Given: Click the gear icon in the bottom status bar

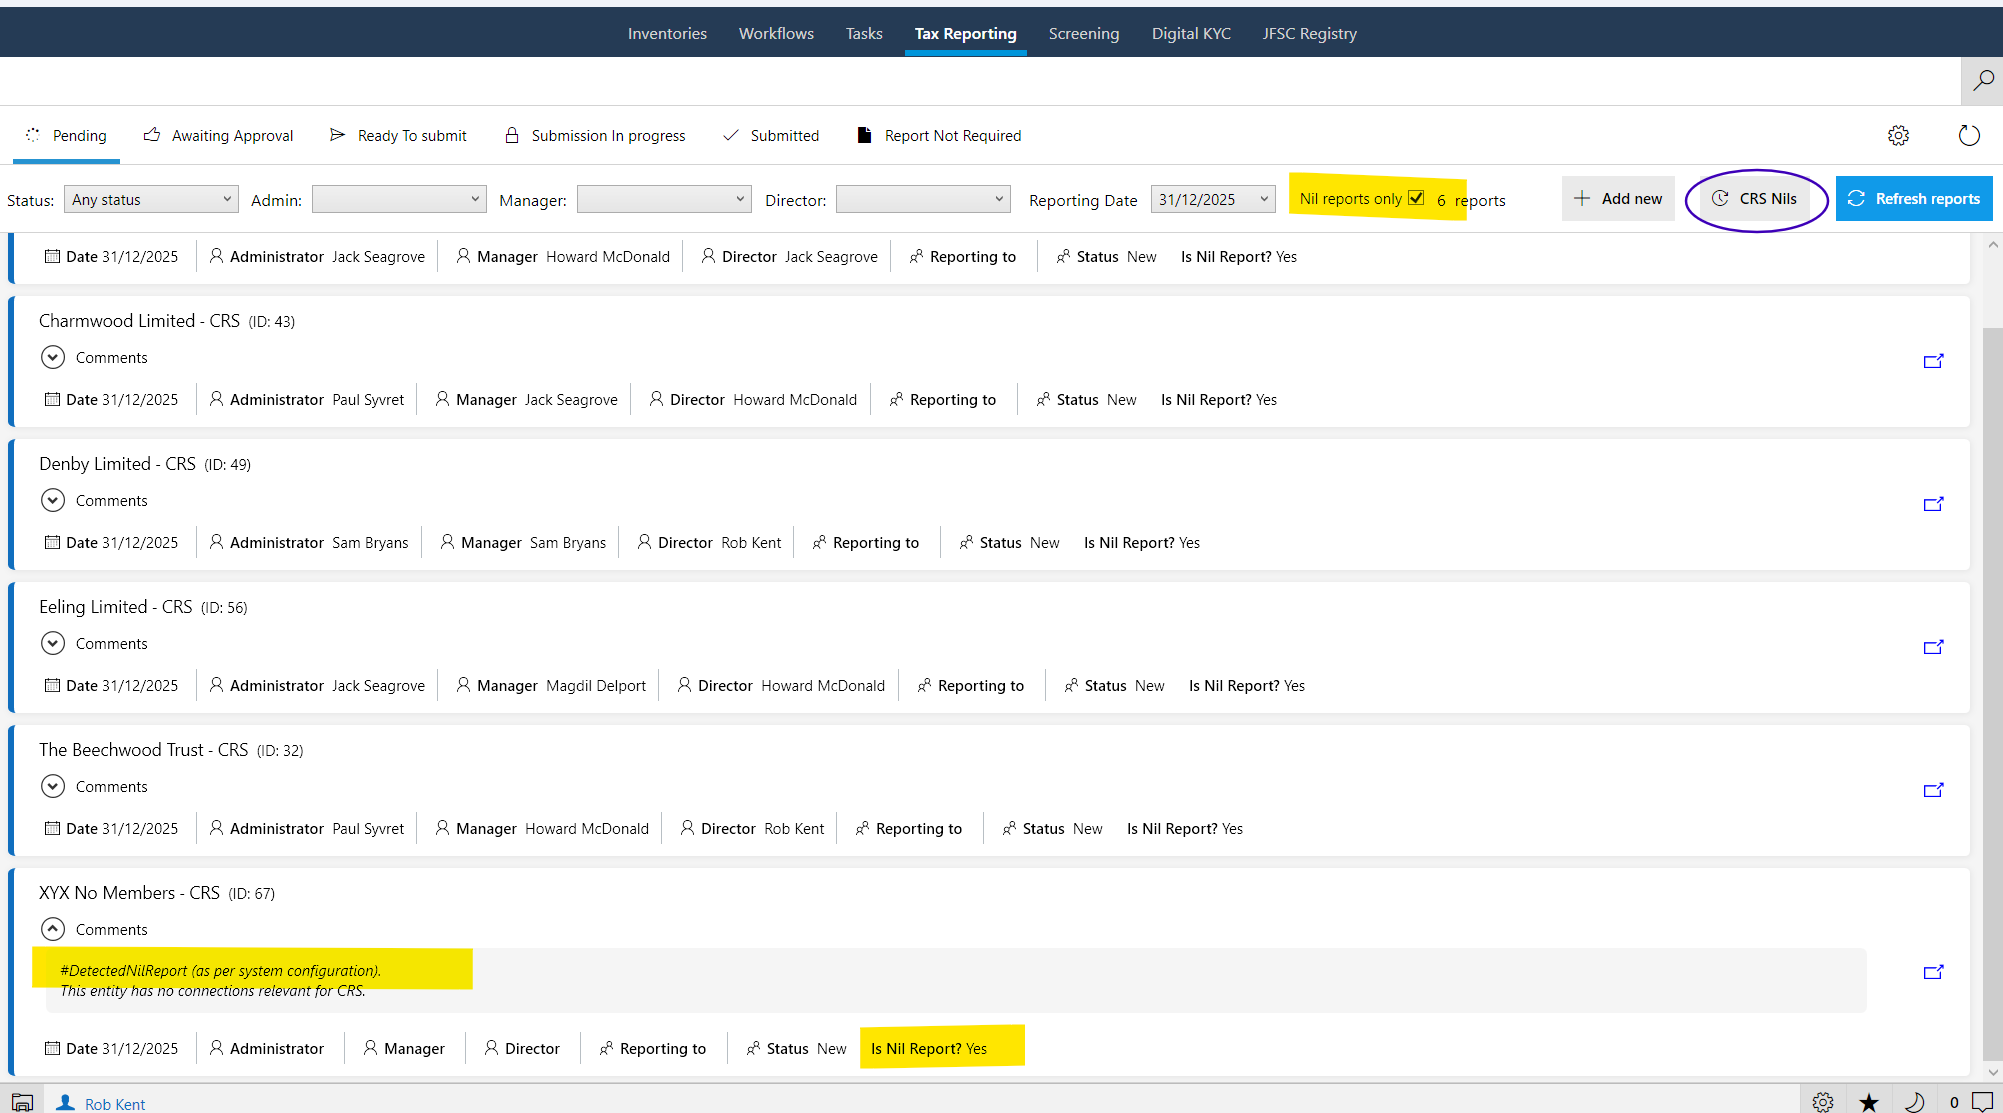Looking at the screenshot, I should click(1823, 1101).
